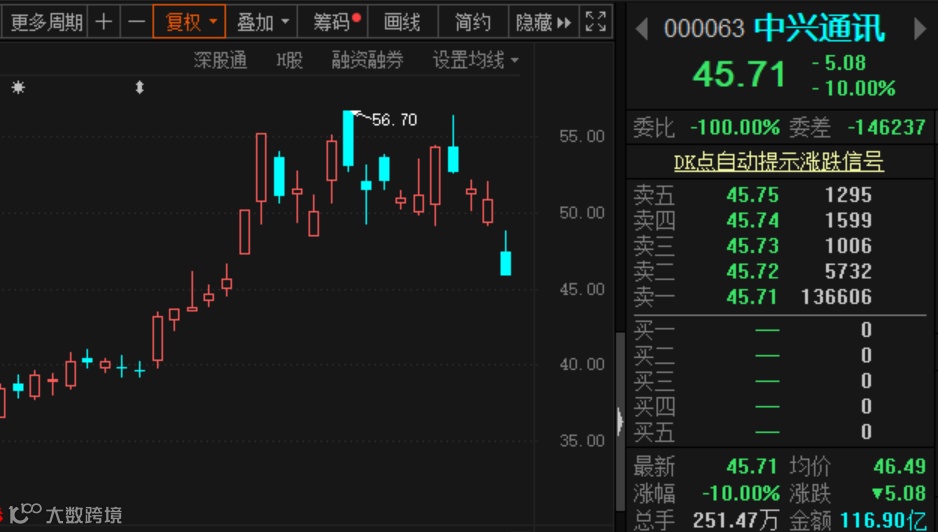This screenshot has width=938, height=532.
Task: Switch to 简约 simple mode
Action: [x=473, y=22]
